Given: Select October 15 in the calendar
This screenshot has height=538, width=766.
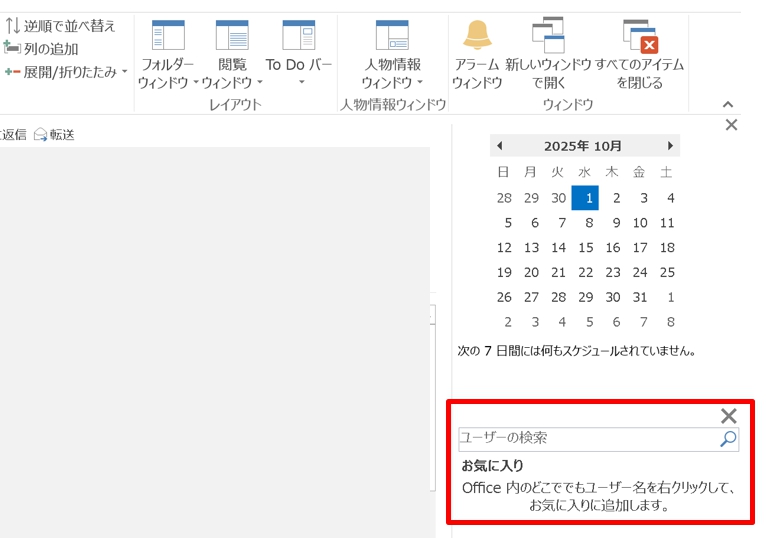Looking at the screenshot, I should (x=585, y=247).
